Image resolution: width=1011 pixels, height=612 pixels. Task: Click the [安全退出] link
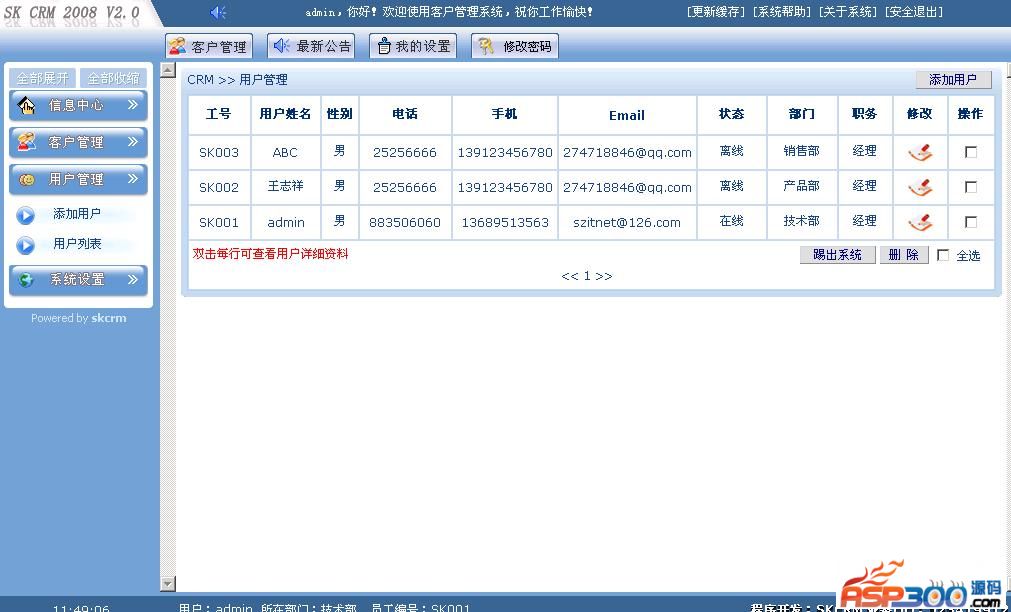[914, 12]
